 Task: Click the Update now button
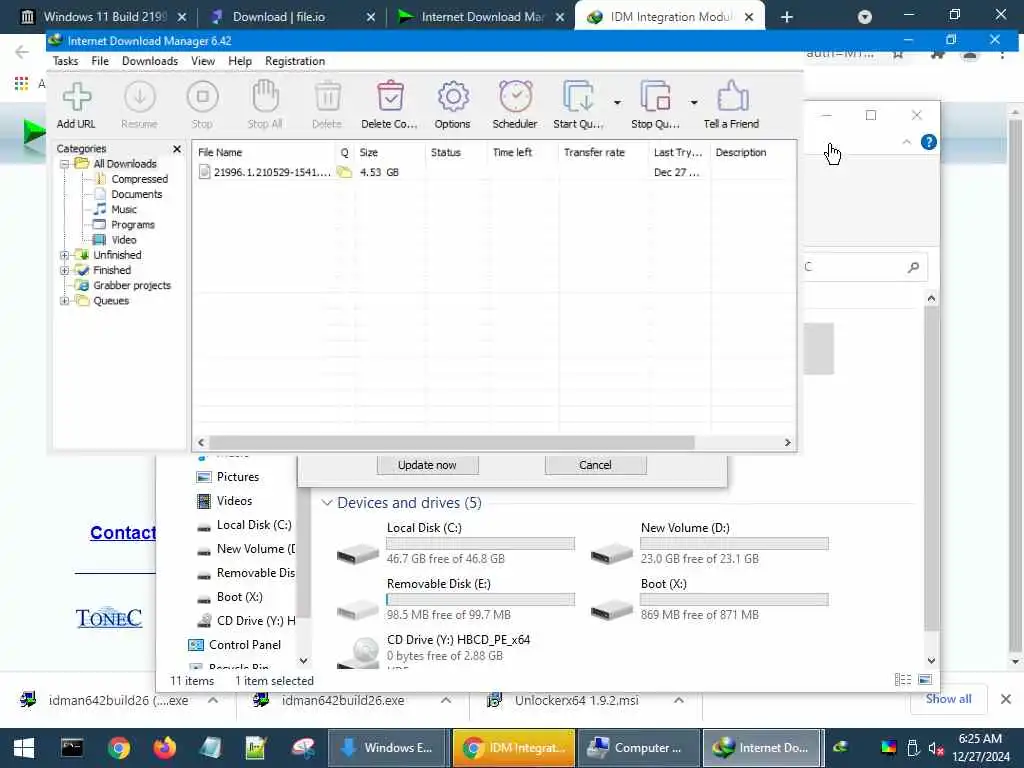pos(427,465)
